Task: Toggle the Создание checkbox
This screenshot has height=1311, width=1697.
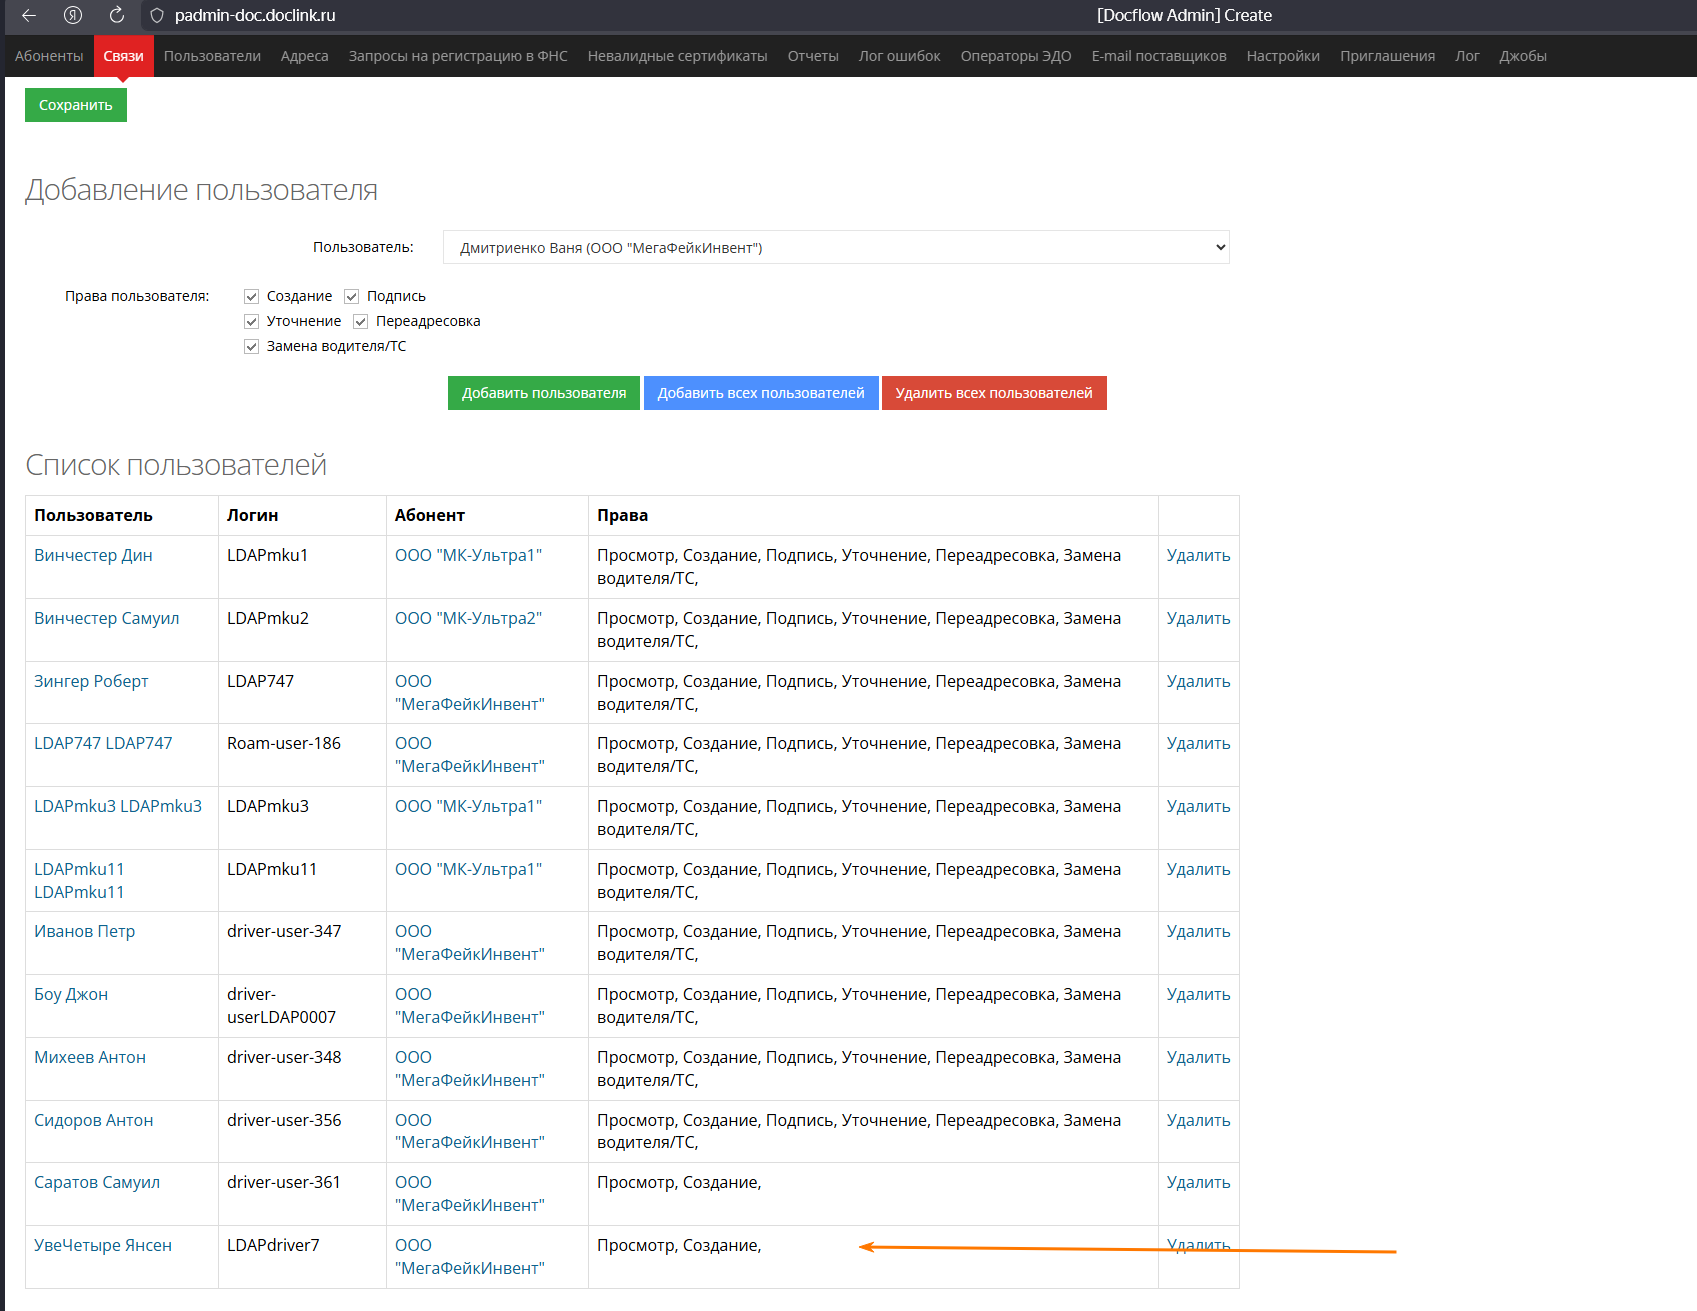Action: coord(252,297)
